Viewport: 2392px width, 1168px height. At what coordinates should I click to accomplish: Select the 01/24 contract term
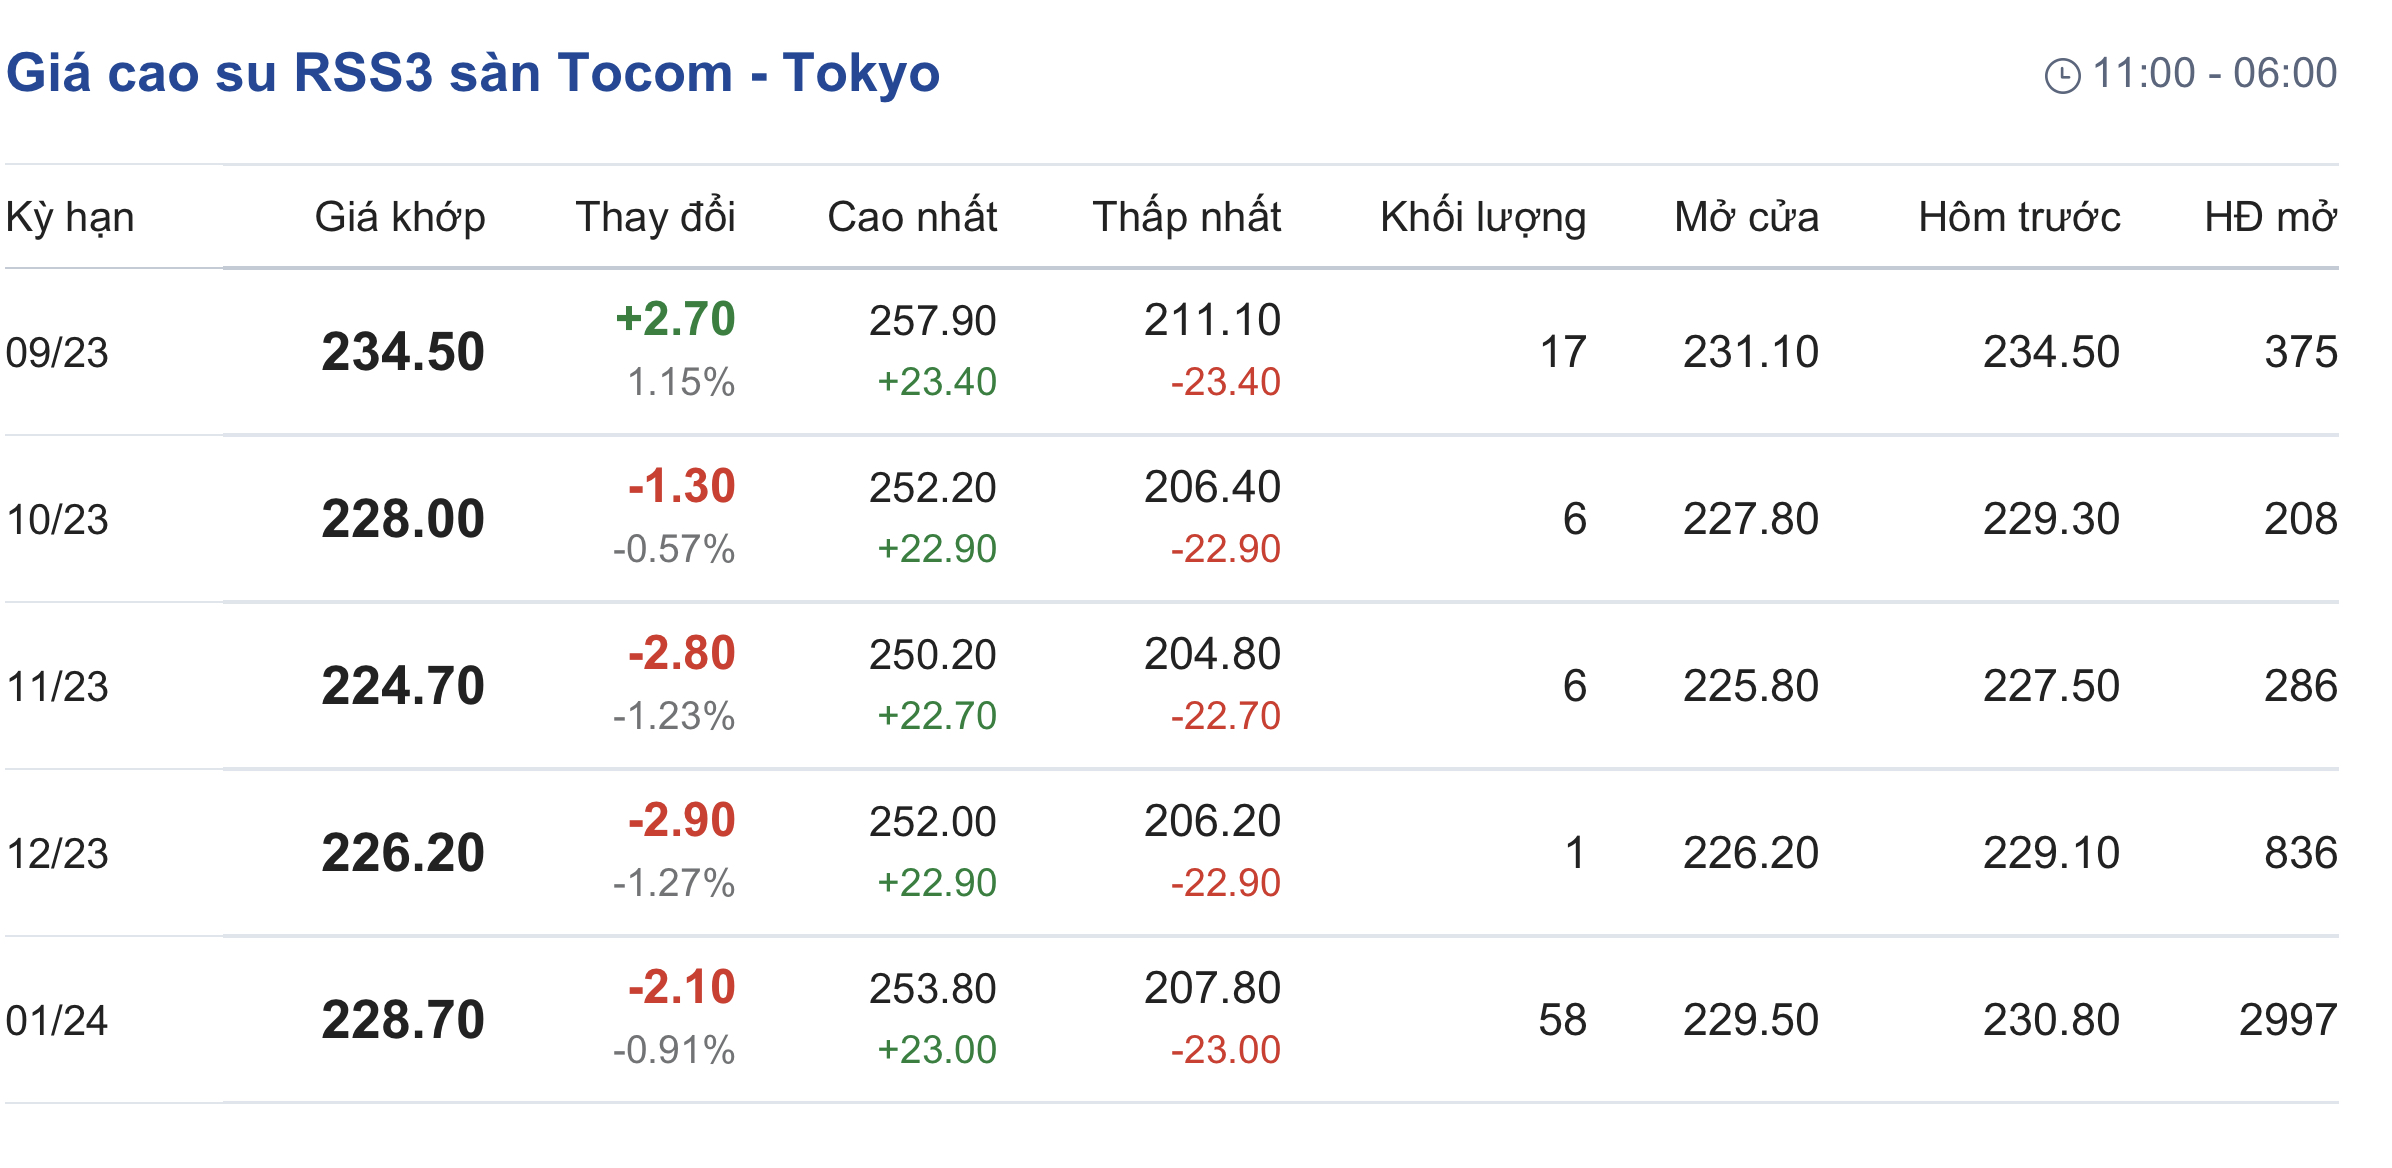point(57,1020)
